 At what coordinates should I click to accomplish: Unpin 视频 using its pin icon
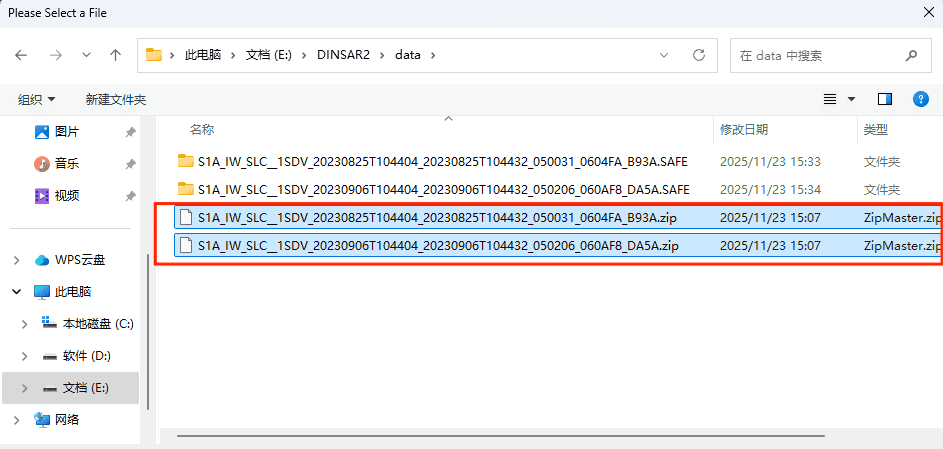click(130, 196)
